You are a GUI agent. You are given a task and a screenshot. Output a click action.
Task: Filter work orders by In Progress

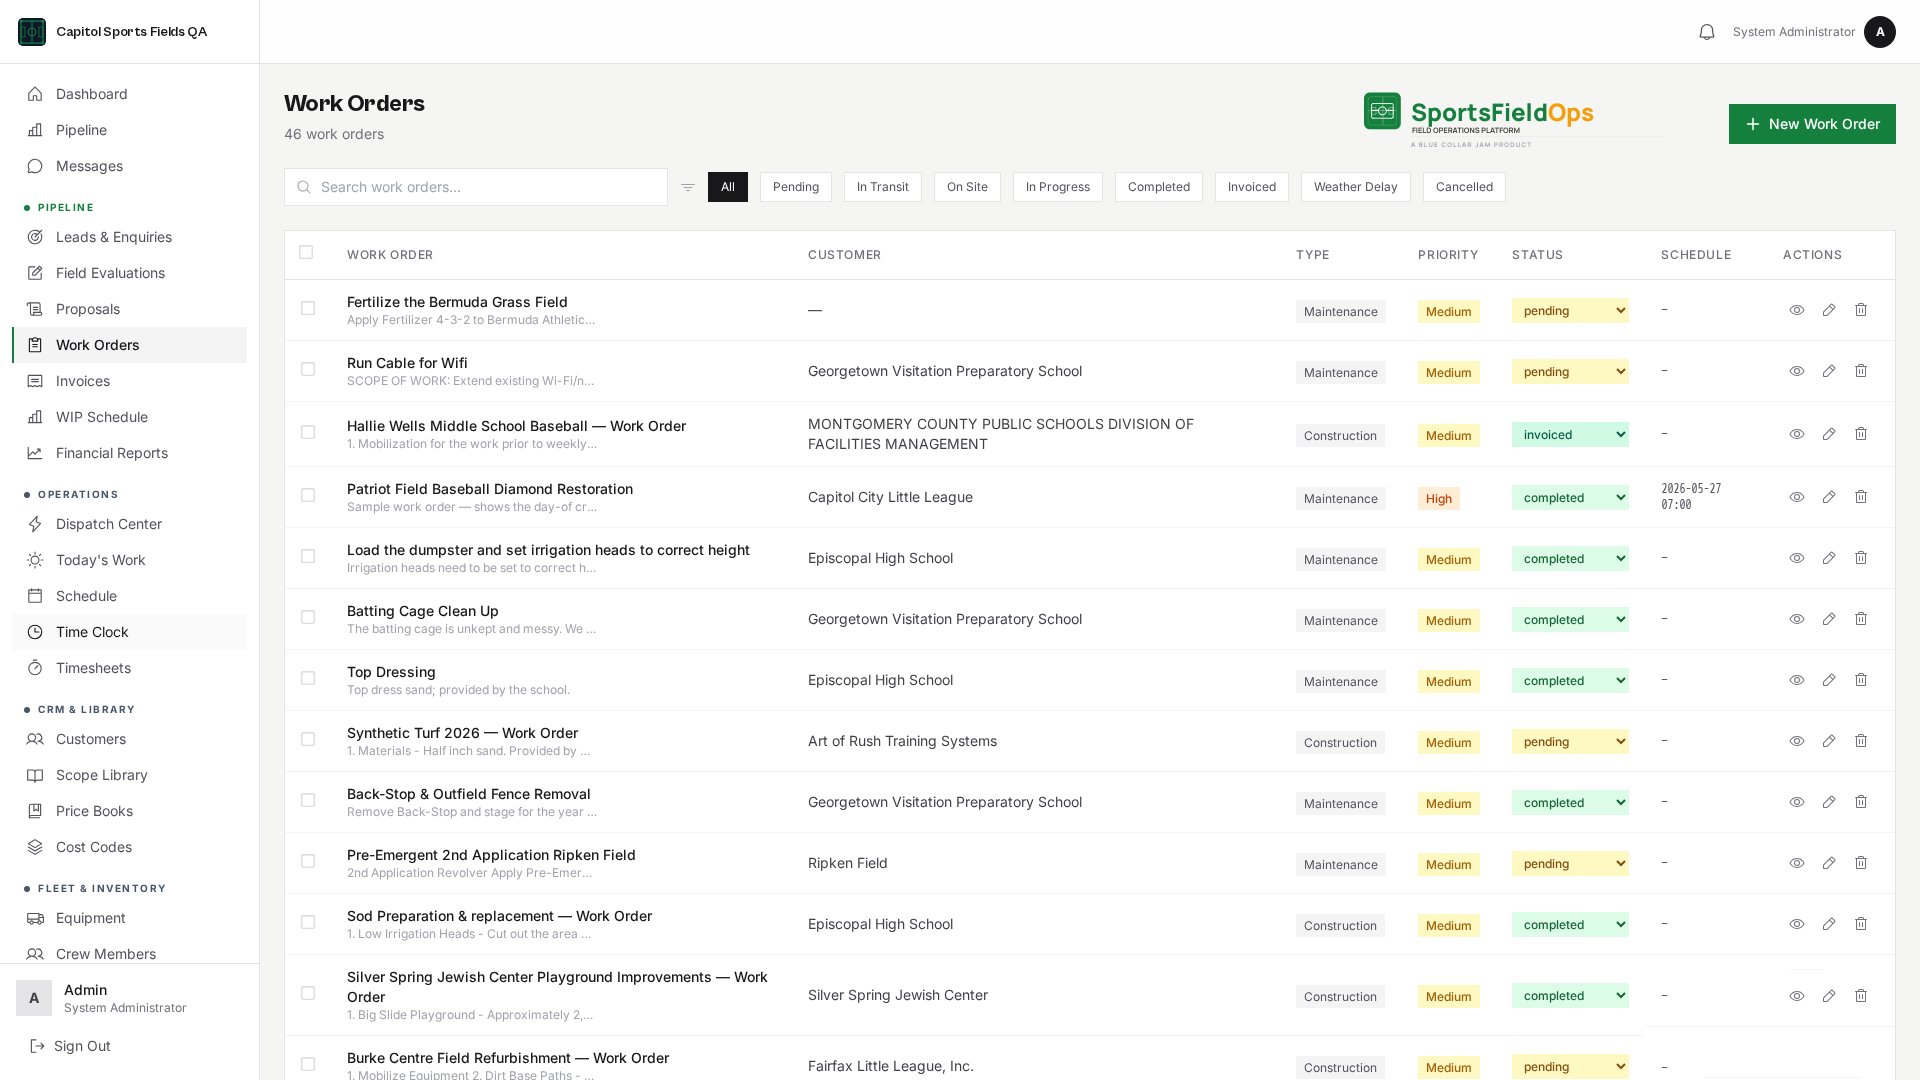point(1058,187)
